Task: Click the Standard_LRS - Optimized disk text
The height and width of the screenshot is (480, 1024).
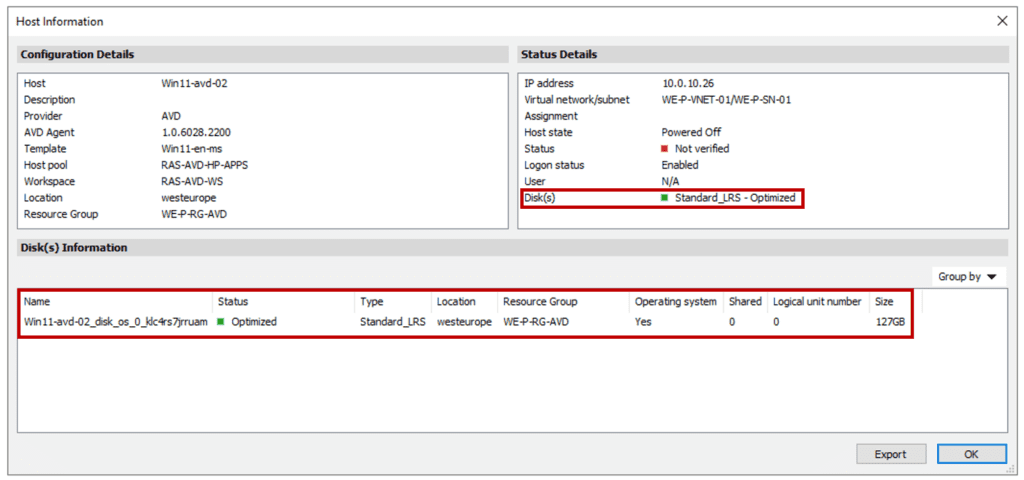Action: tap(735, 198)
